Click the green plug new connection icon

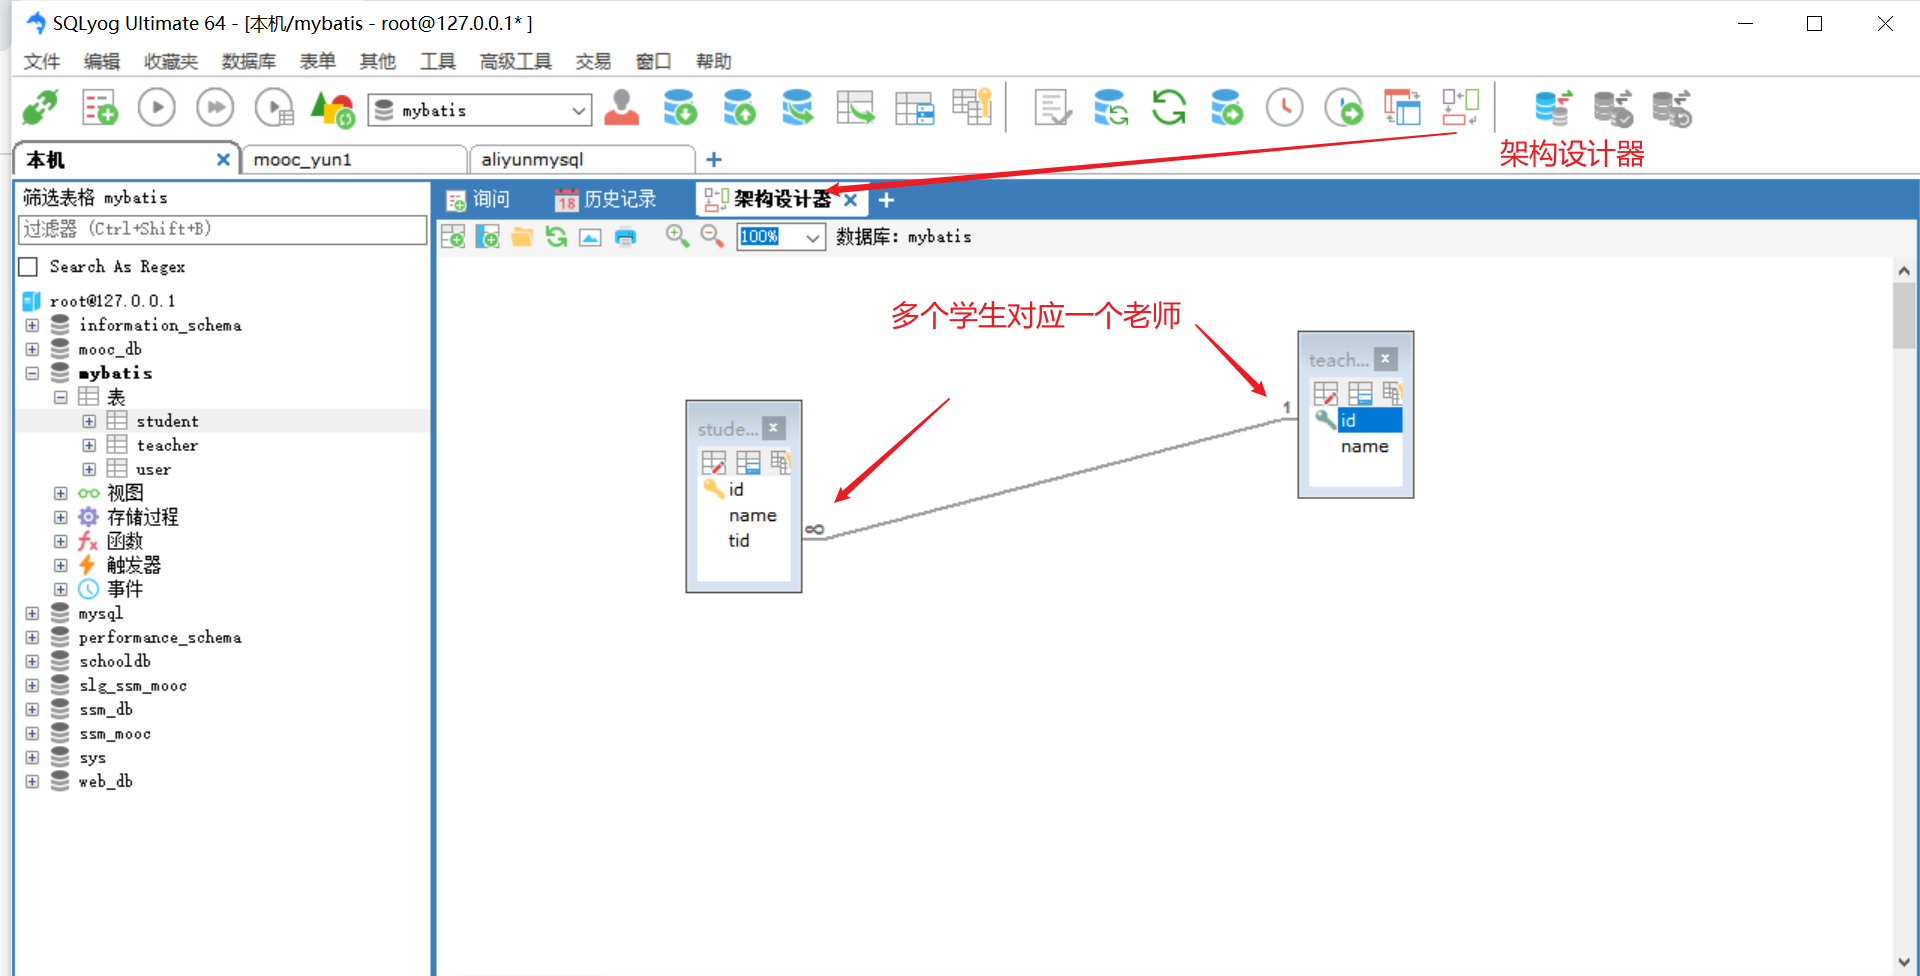[40, 108]
